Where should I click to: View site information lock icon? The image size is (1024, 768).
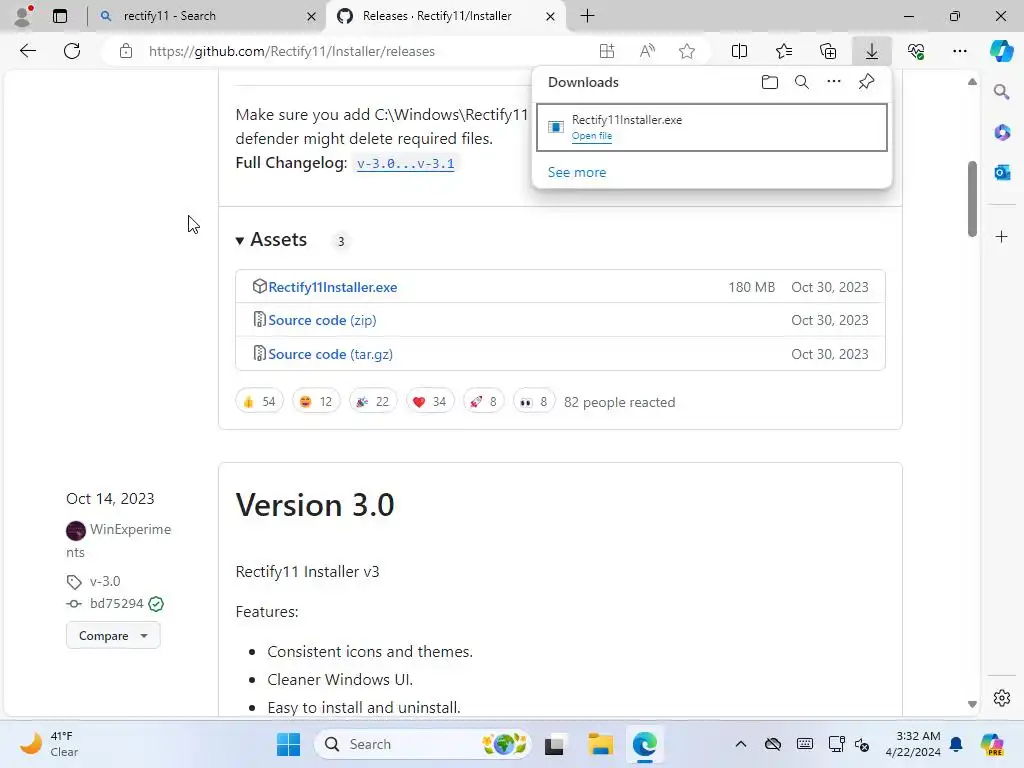point(126,51)
